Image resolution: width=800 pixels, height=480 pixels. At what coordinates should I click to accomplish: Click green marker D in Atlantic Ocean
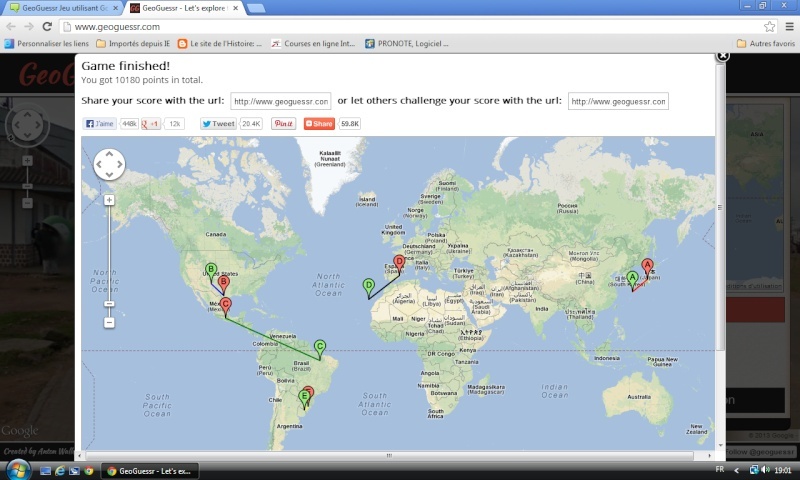click(369, 288)
